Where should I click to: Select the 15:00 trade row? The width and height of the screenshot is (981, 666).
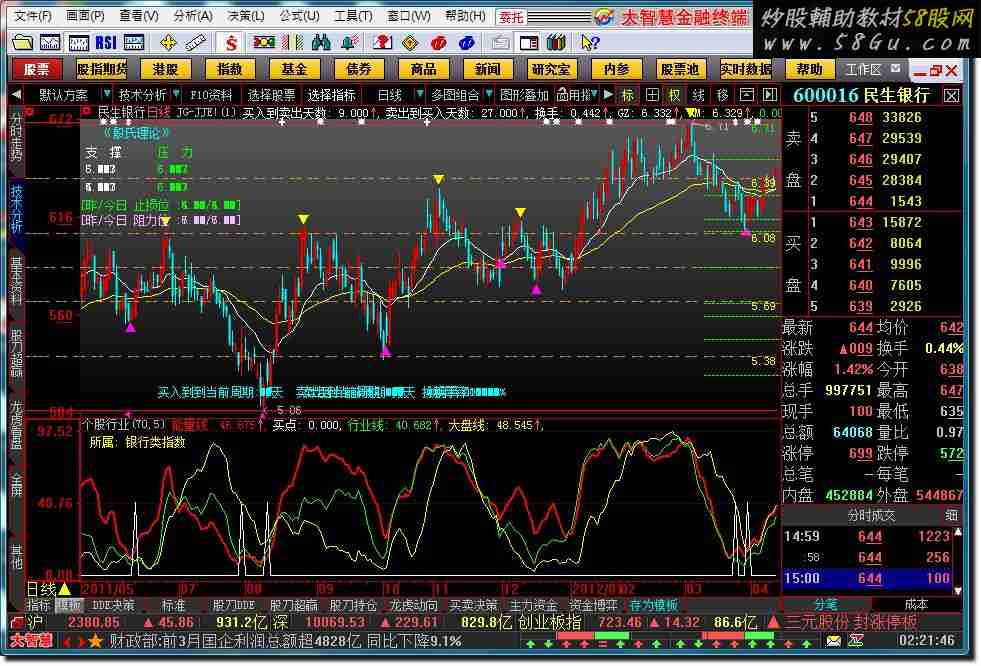[x=867, y=578]
